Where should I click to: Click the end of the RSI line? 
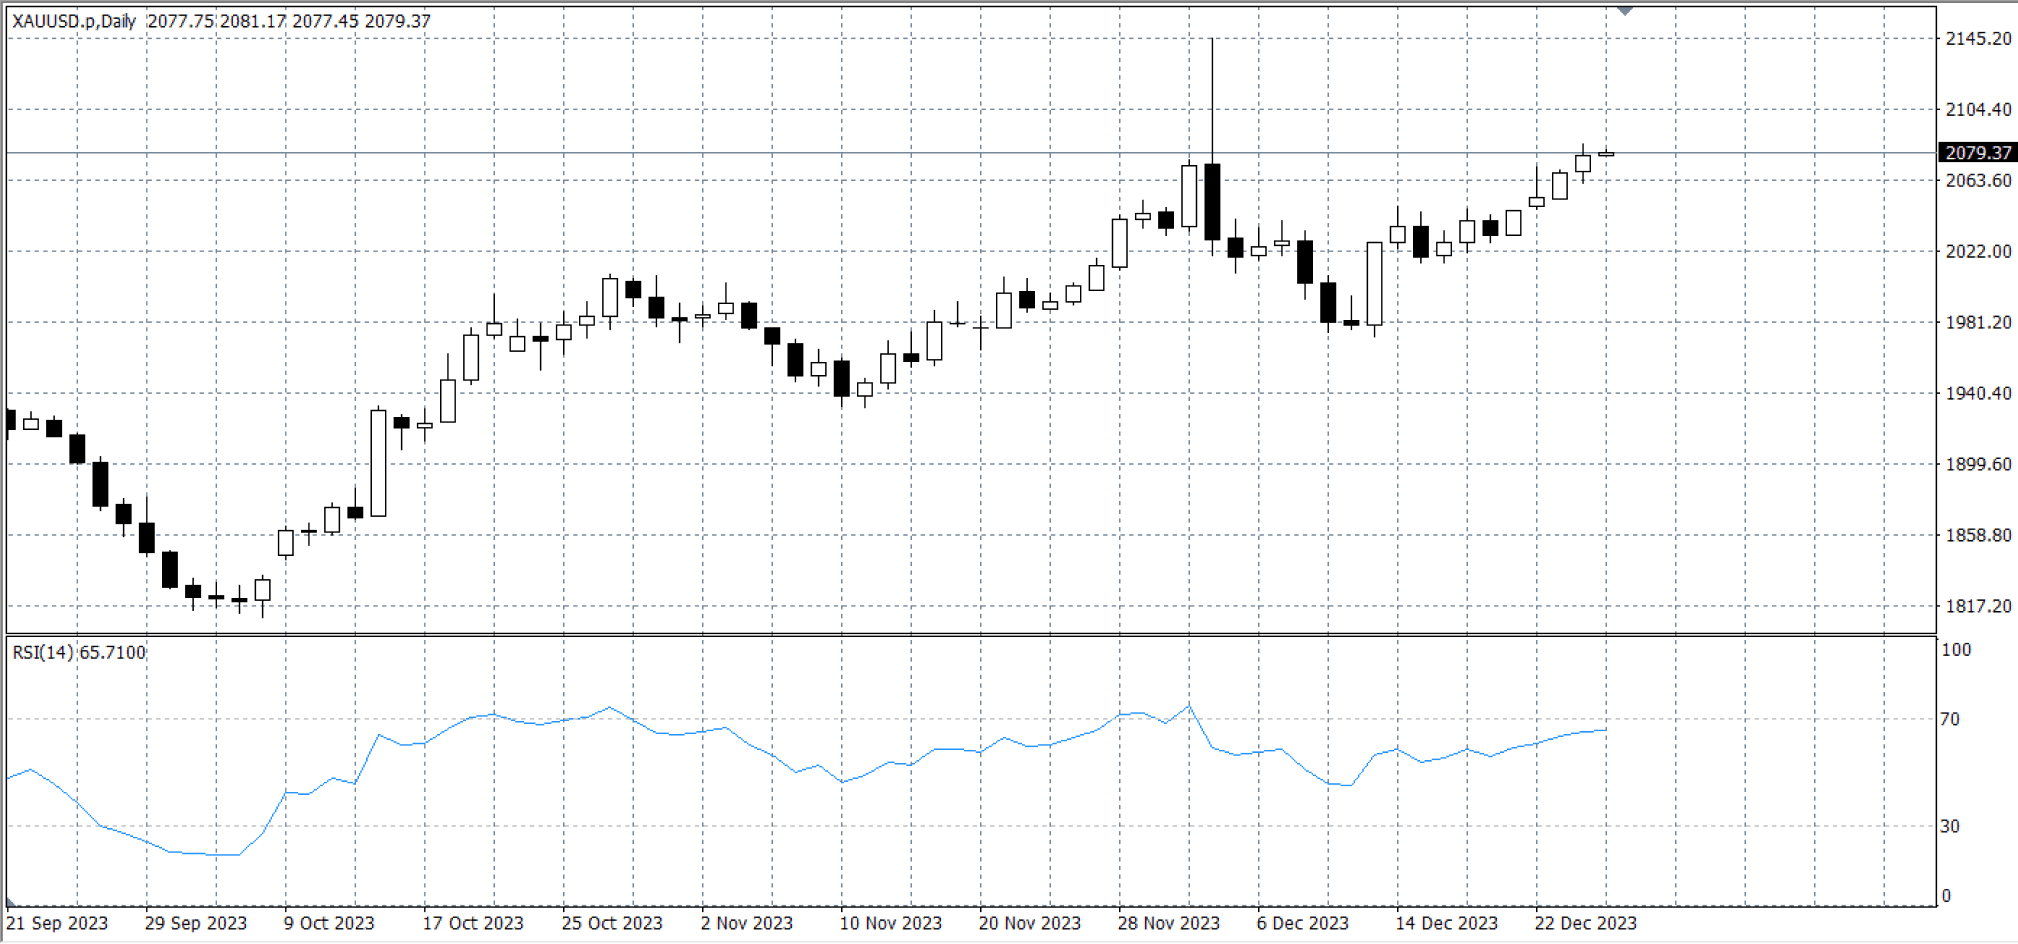point(1605,730)
